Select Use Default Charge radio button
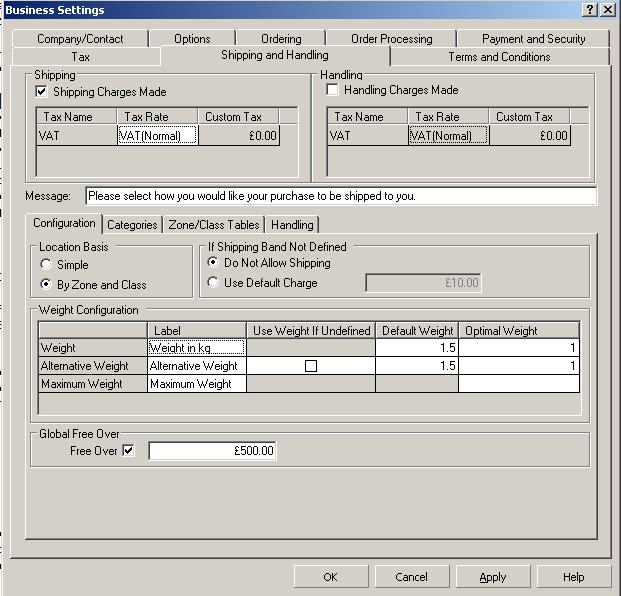Image resolution: width=621 pixels, height=596 pixels. [213, 283]
